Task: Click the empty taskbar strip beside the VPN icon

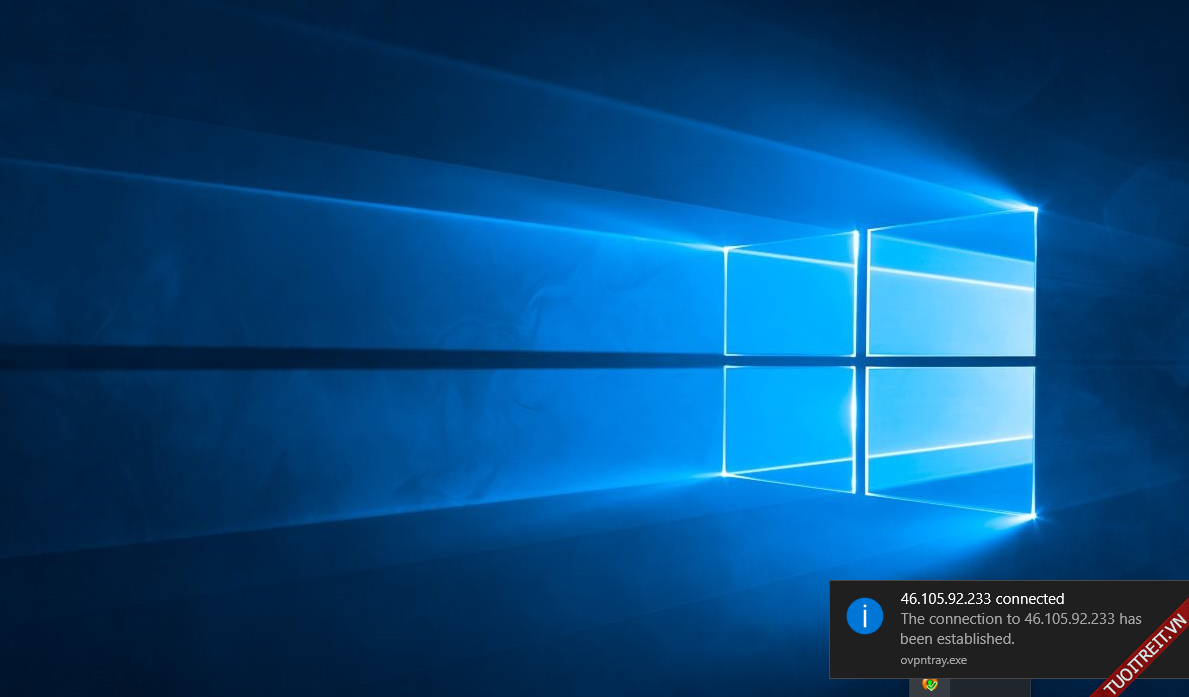Action: (990, 687)
